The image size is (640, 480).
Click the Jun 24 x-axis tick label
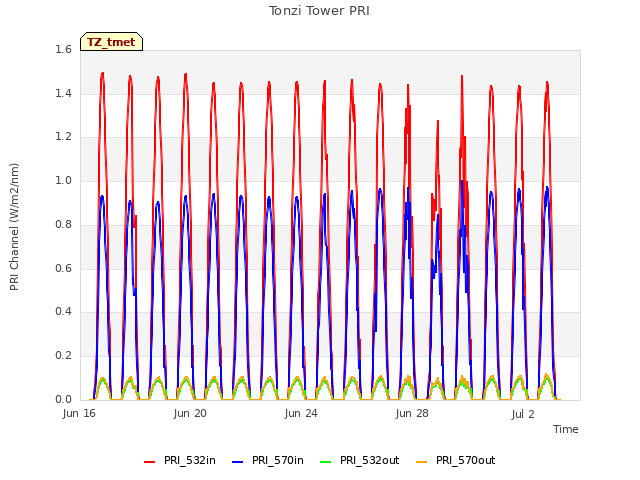(301, 413)
